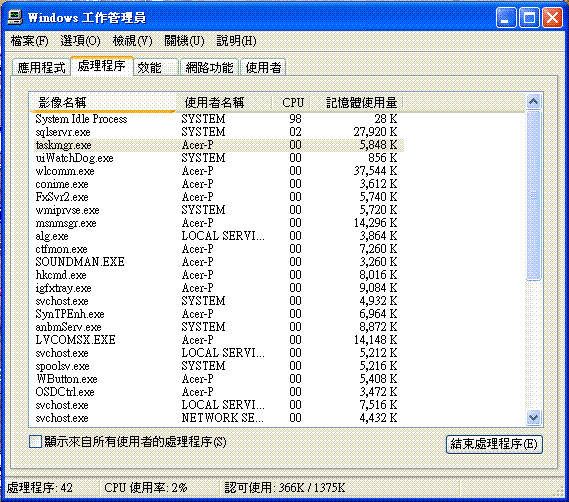Screen dimensions: 569x502
Task: Click the scroll down arrow of process list
Action: [x=533, y=418]
